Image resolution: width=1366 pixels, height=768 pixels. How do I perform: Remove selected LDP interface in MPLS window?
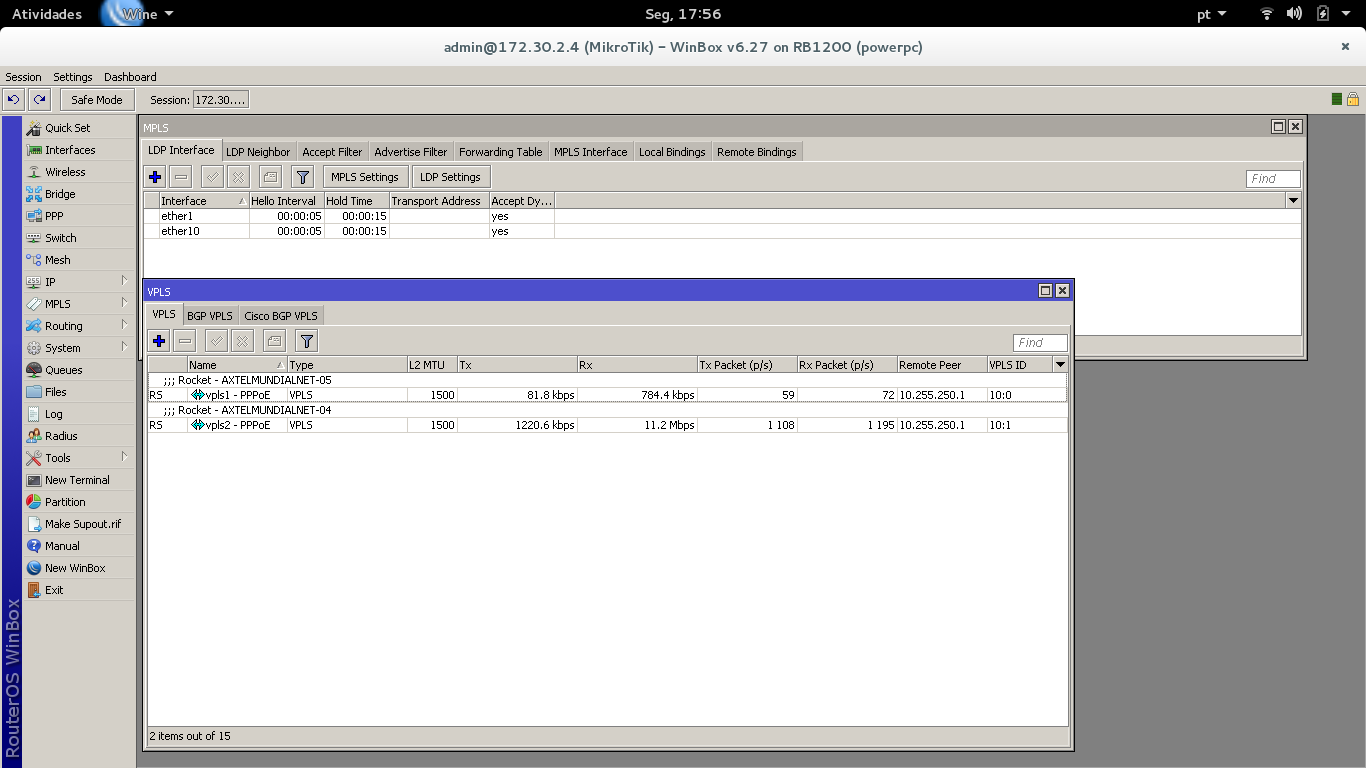click(181, 177)
